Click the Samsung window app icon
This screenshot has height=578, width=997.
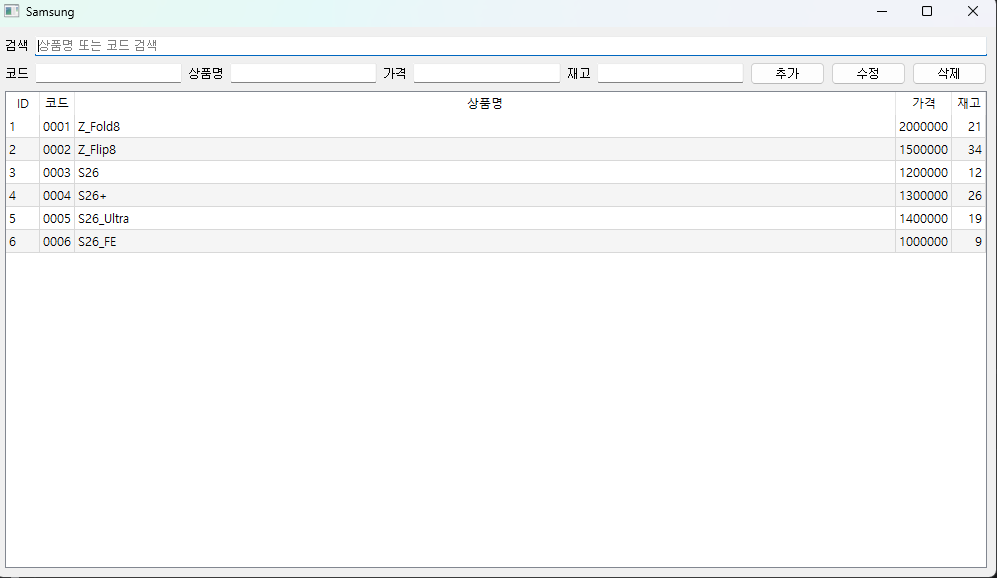coord(11,11)
